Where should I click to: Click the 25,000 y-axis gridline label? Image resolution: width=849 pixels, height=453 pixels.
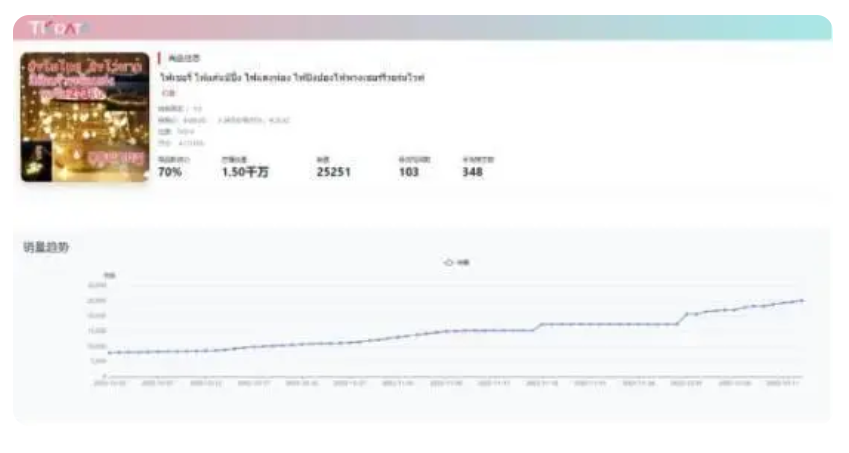[97, 300]
